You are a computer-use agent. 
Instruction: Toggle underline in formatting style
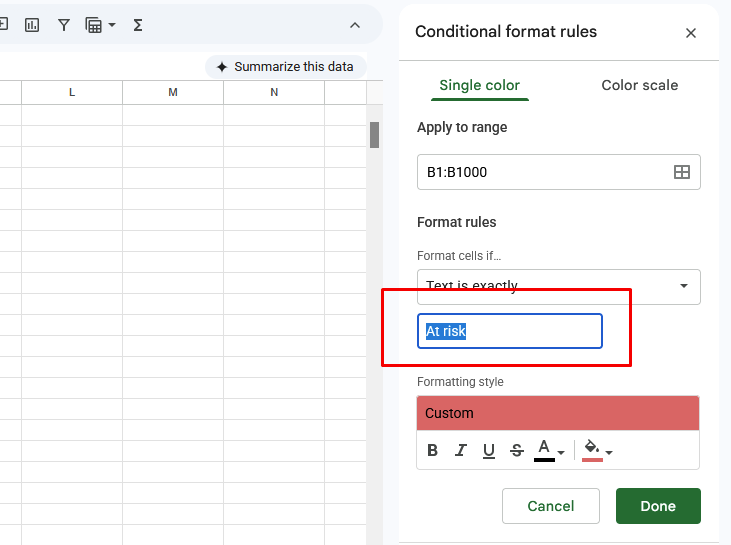489,450
